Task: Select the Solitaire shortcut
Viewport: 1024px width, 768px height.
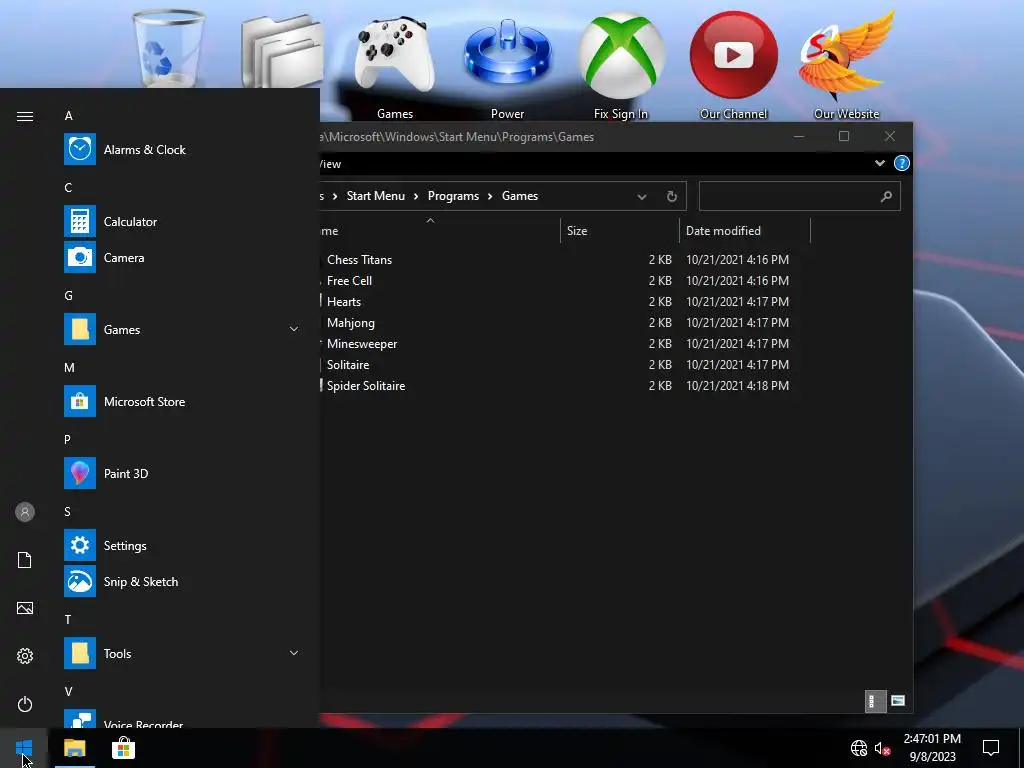Action: 347,364
